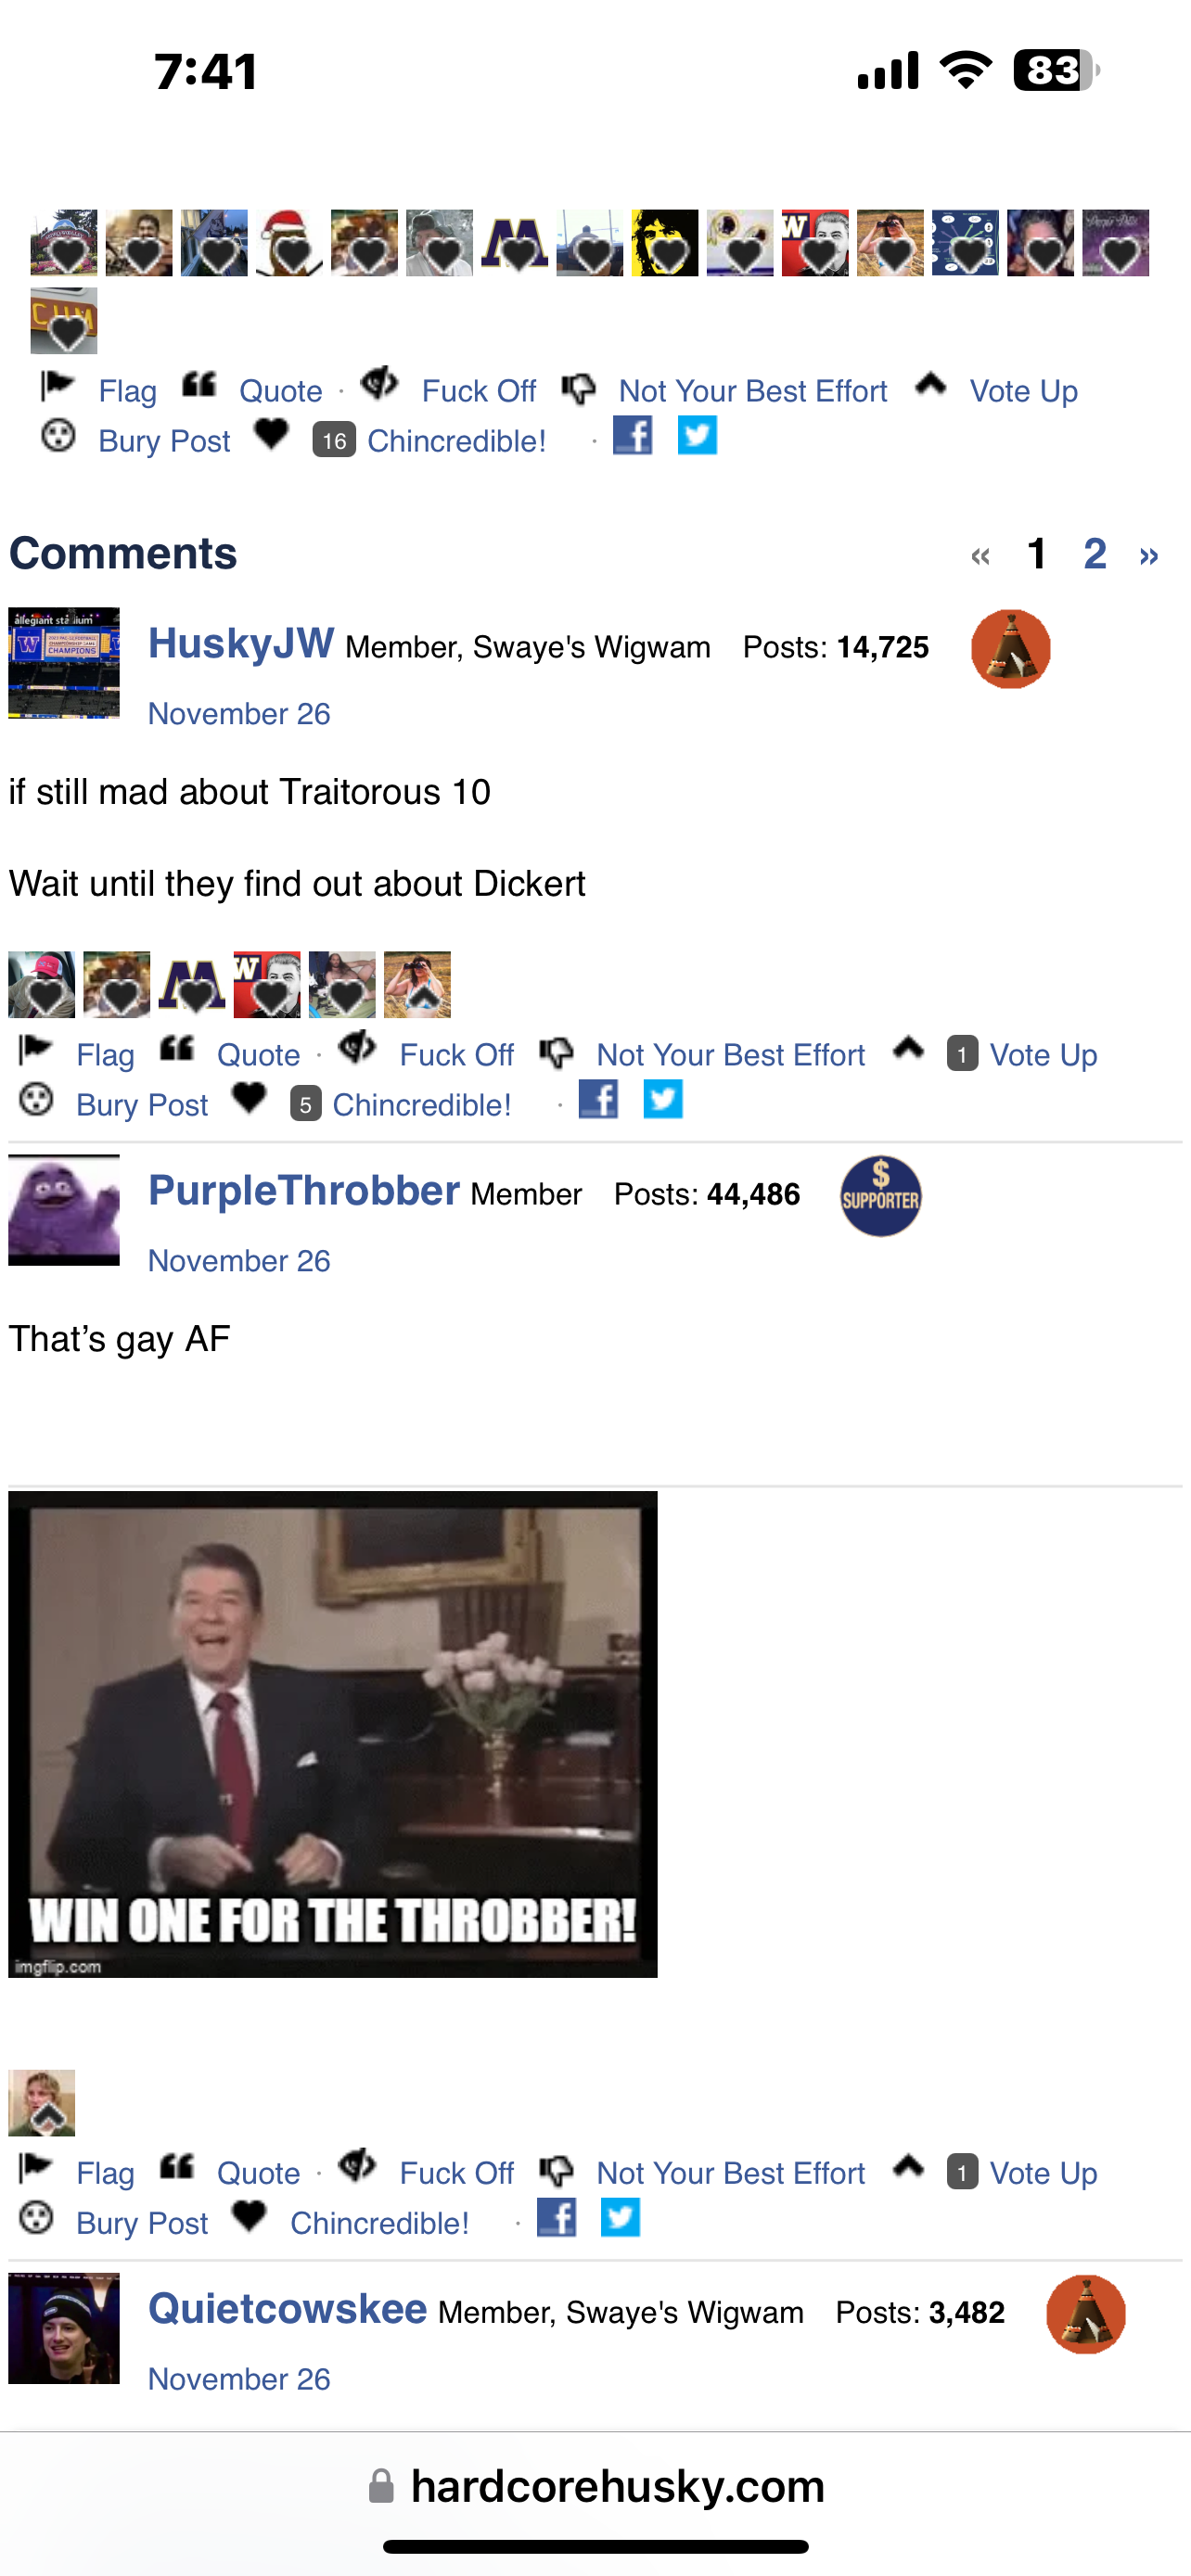Flag the top post
This screenshot has width=1191, height=2576.
(x=127, y=390)
